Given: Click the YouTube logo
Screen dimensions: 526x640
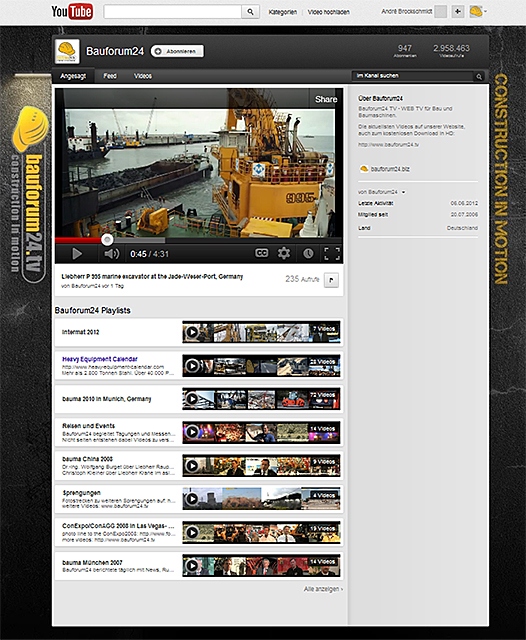Looking at the screenshot, I should 72,11.
